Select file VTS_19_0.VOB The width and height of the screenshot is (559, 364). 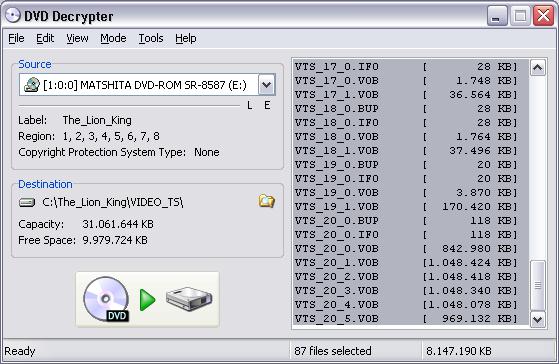click(x=411, y=193)
